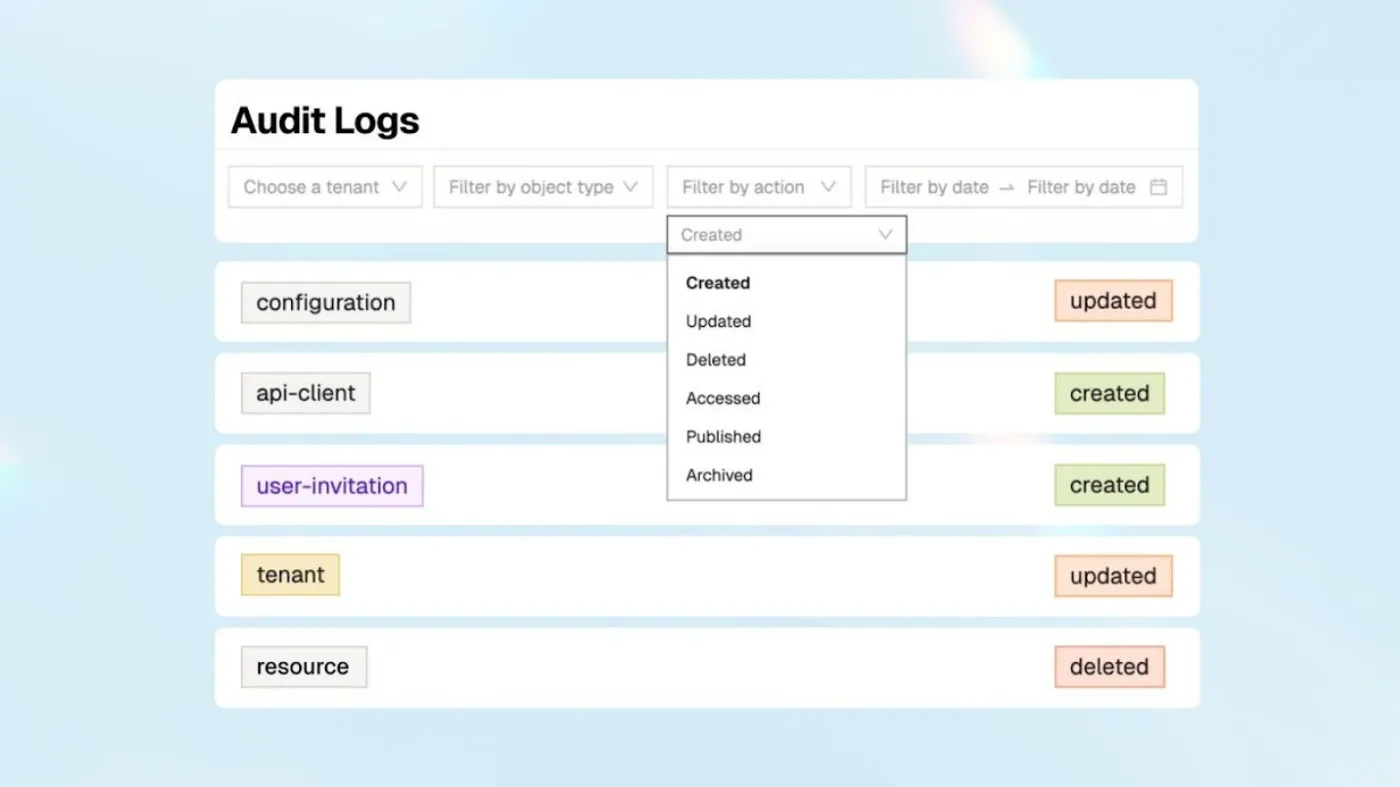Click the chevron in the Created select box
The height and width of the screenshot is (787, 1400).
point(885,235)
